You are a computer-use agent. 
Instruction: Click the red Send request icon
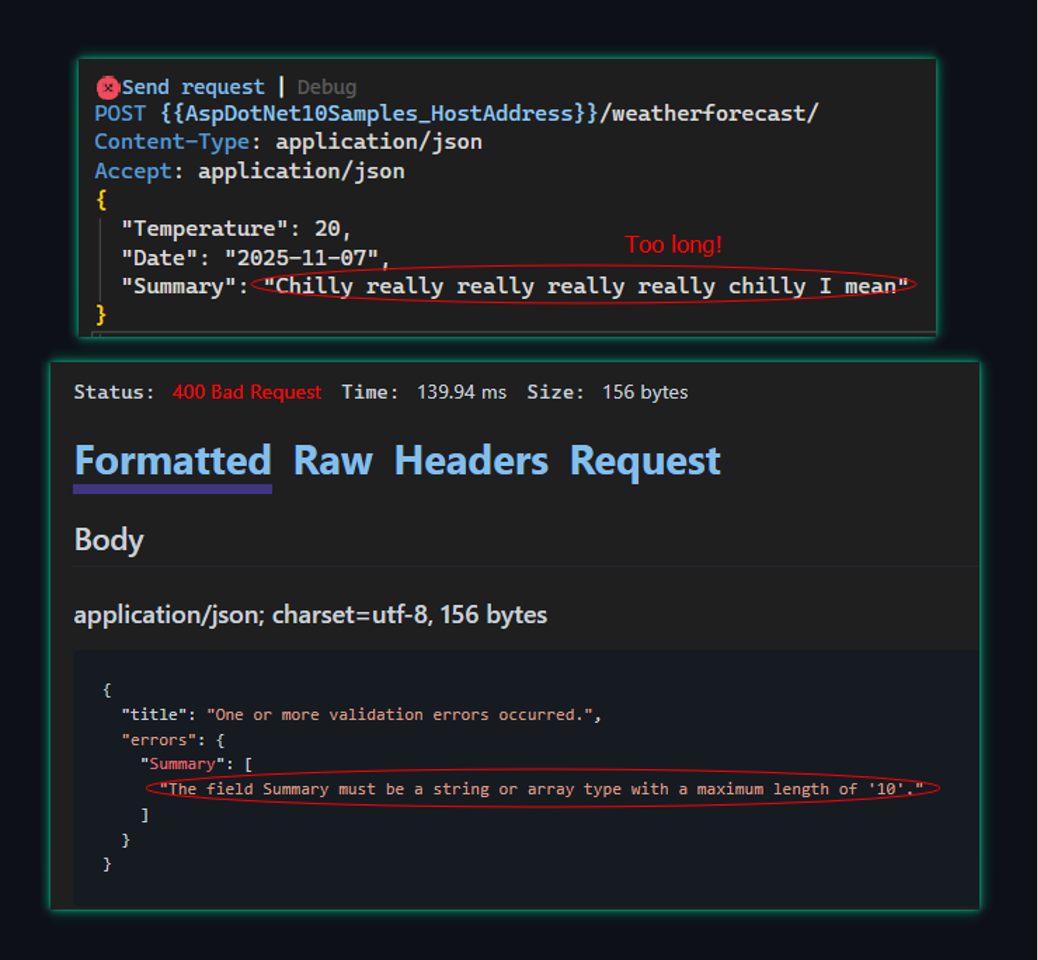click(x=109, y=87)
